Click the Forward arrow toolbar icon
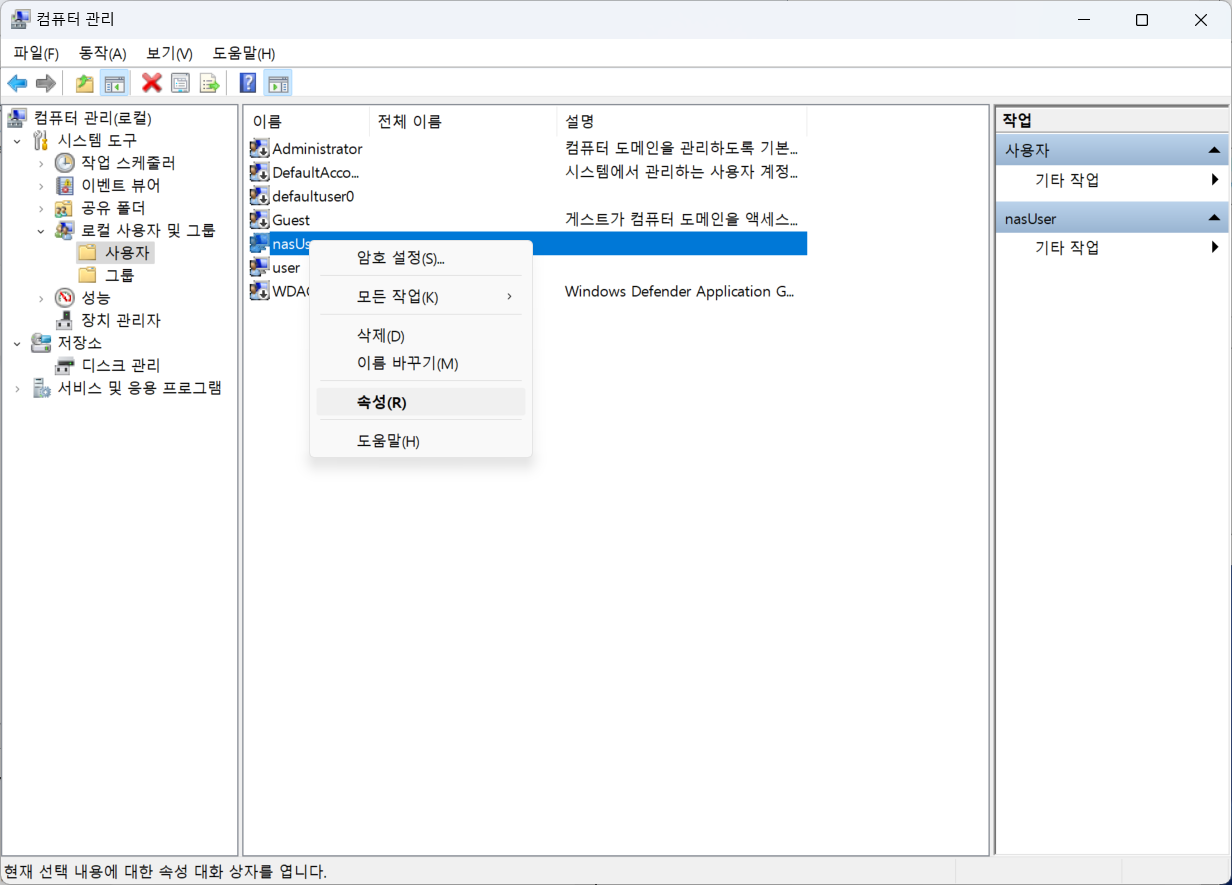 [x=45, y=83]
